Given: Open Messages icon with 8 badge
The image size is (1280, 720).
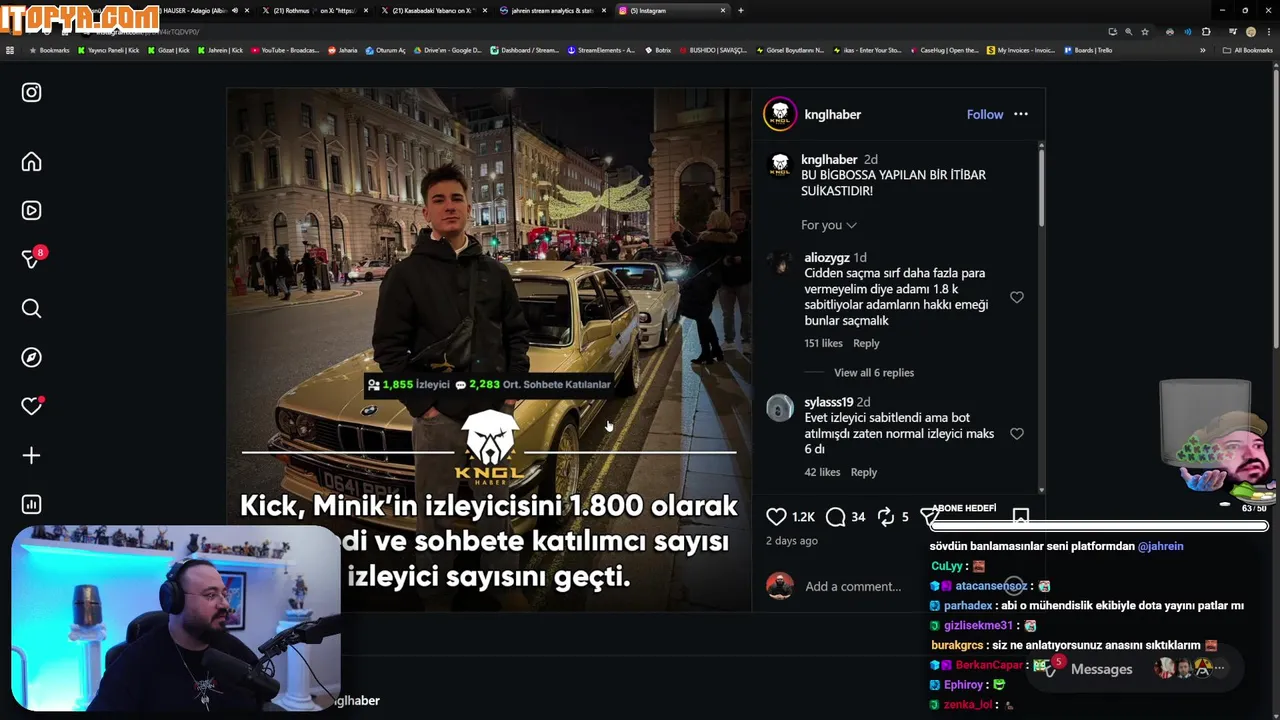Looking at the screenshot, I should pyautogui.click(x=31, y=259).
